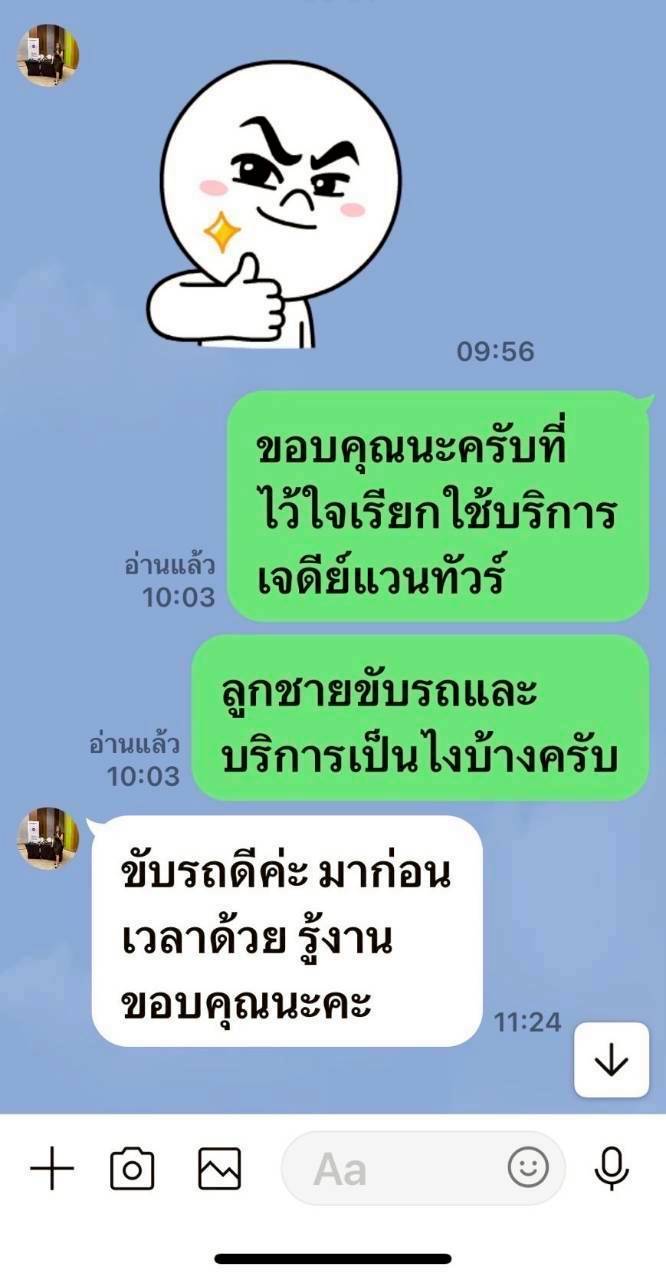Tap the microphone voice message icon
The width and height of the screenshot is (666, 1280).
[x=611, y=1167]
